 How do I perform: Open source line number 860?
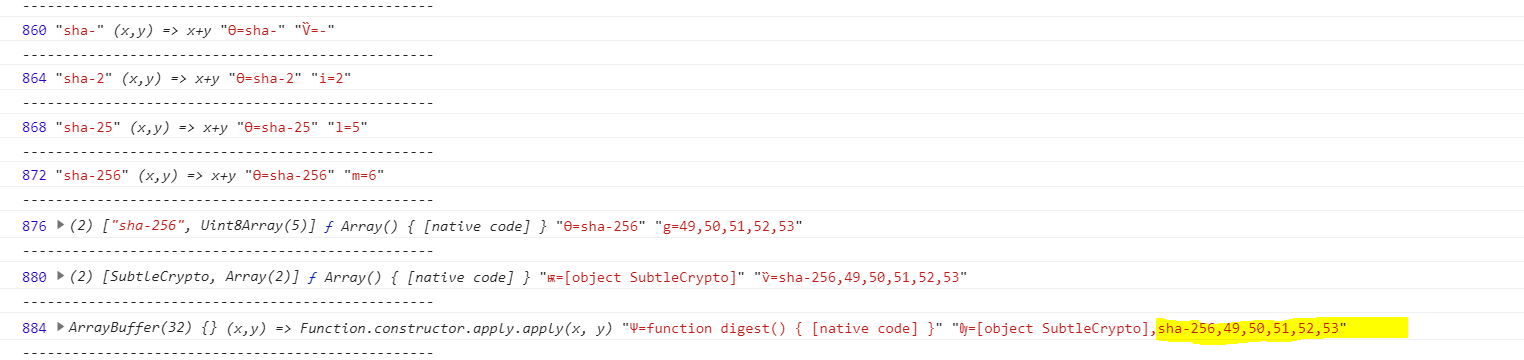(34, 30)
